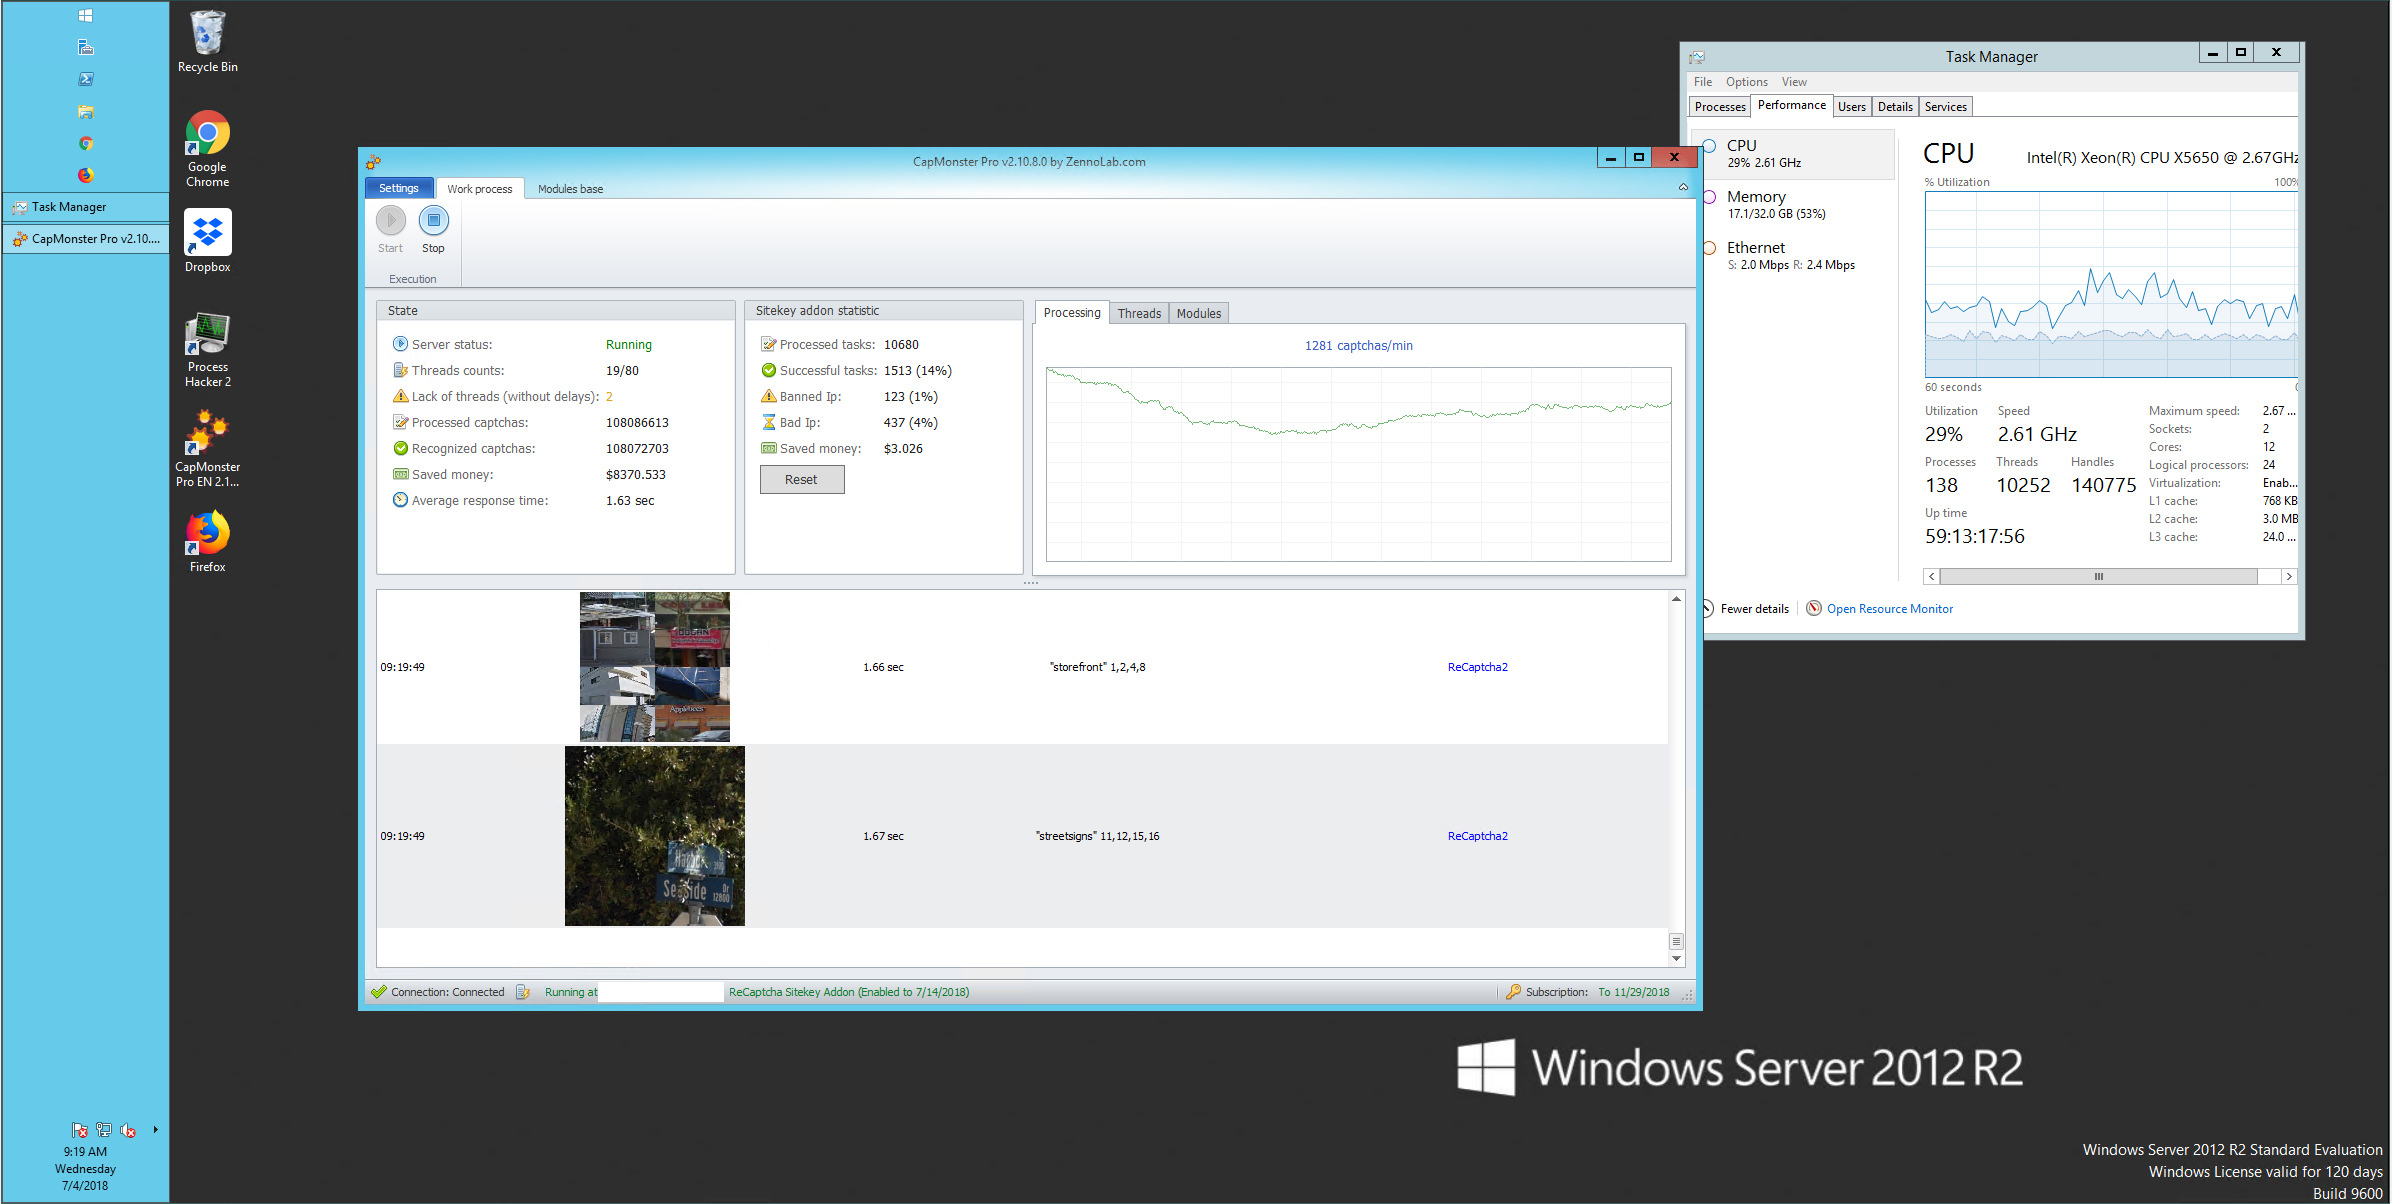Viewport: 2392px width, 1204px height.
Task: Click the Connection connected checkmark icon
Action: (x=378, y=992)
